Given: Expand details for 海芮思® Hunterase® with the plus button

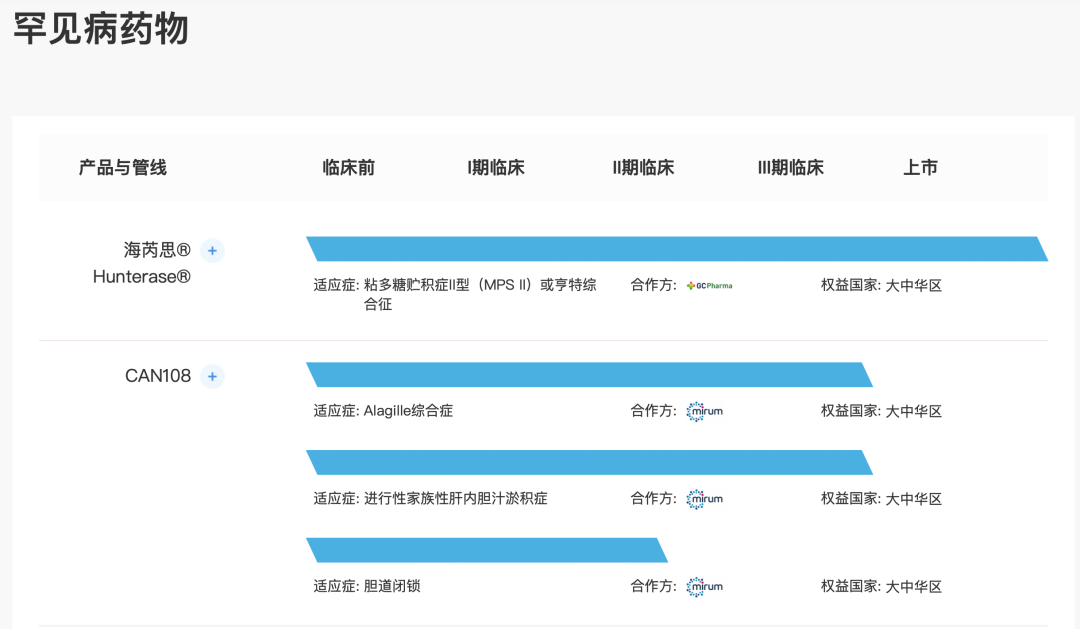Looking at the screenshot, I should tap(212, 251).
